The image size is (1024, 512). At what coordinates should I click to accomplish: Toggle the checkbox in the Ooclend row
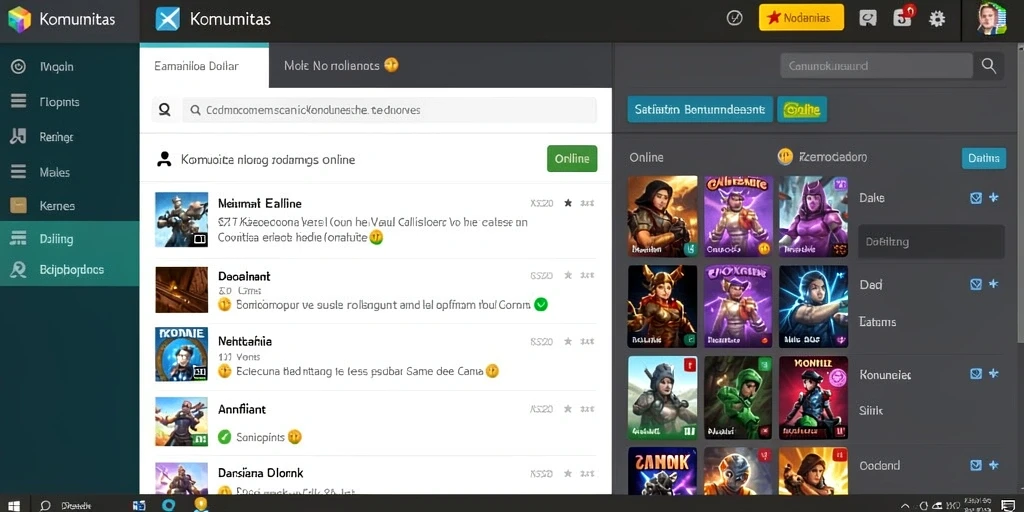coord(976,465)
